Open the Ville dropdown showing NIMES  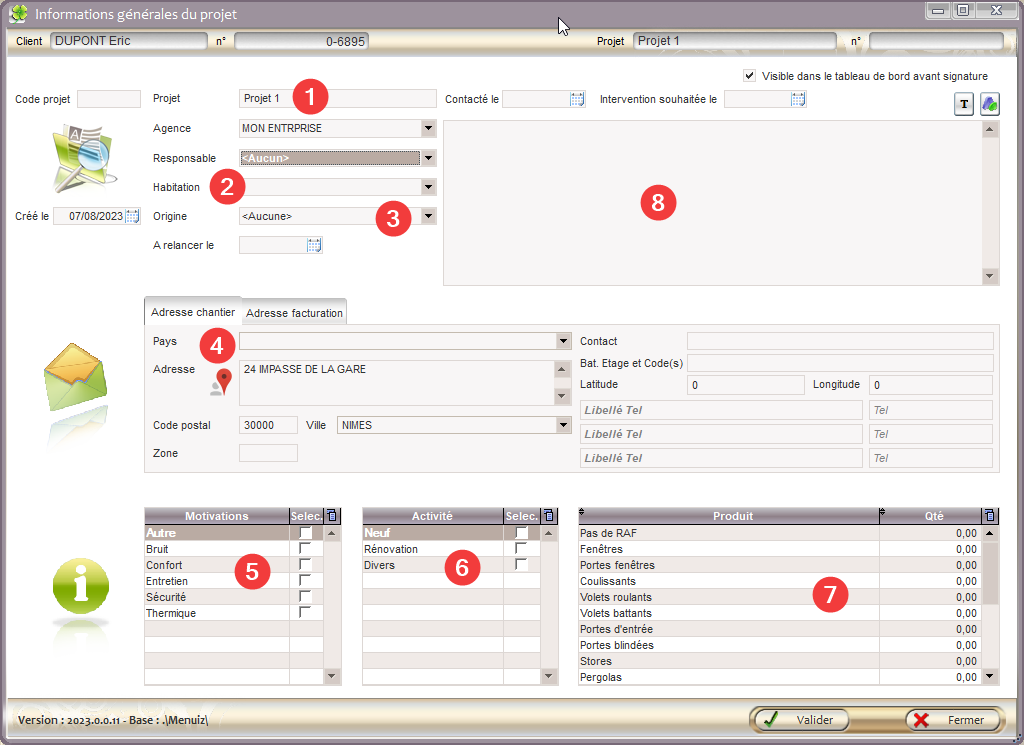point(564,425)
